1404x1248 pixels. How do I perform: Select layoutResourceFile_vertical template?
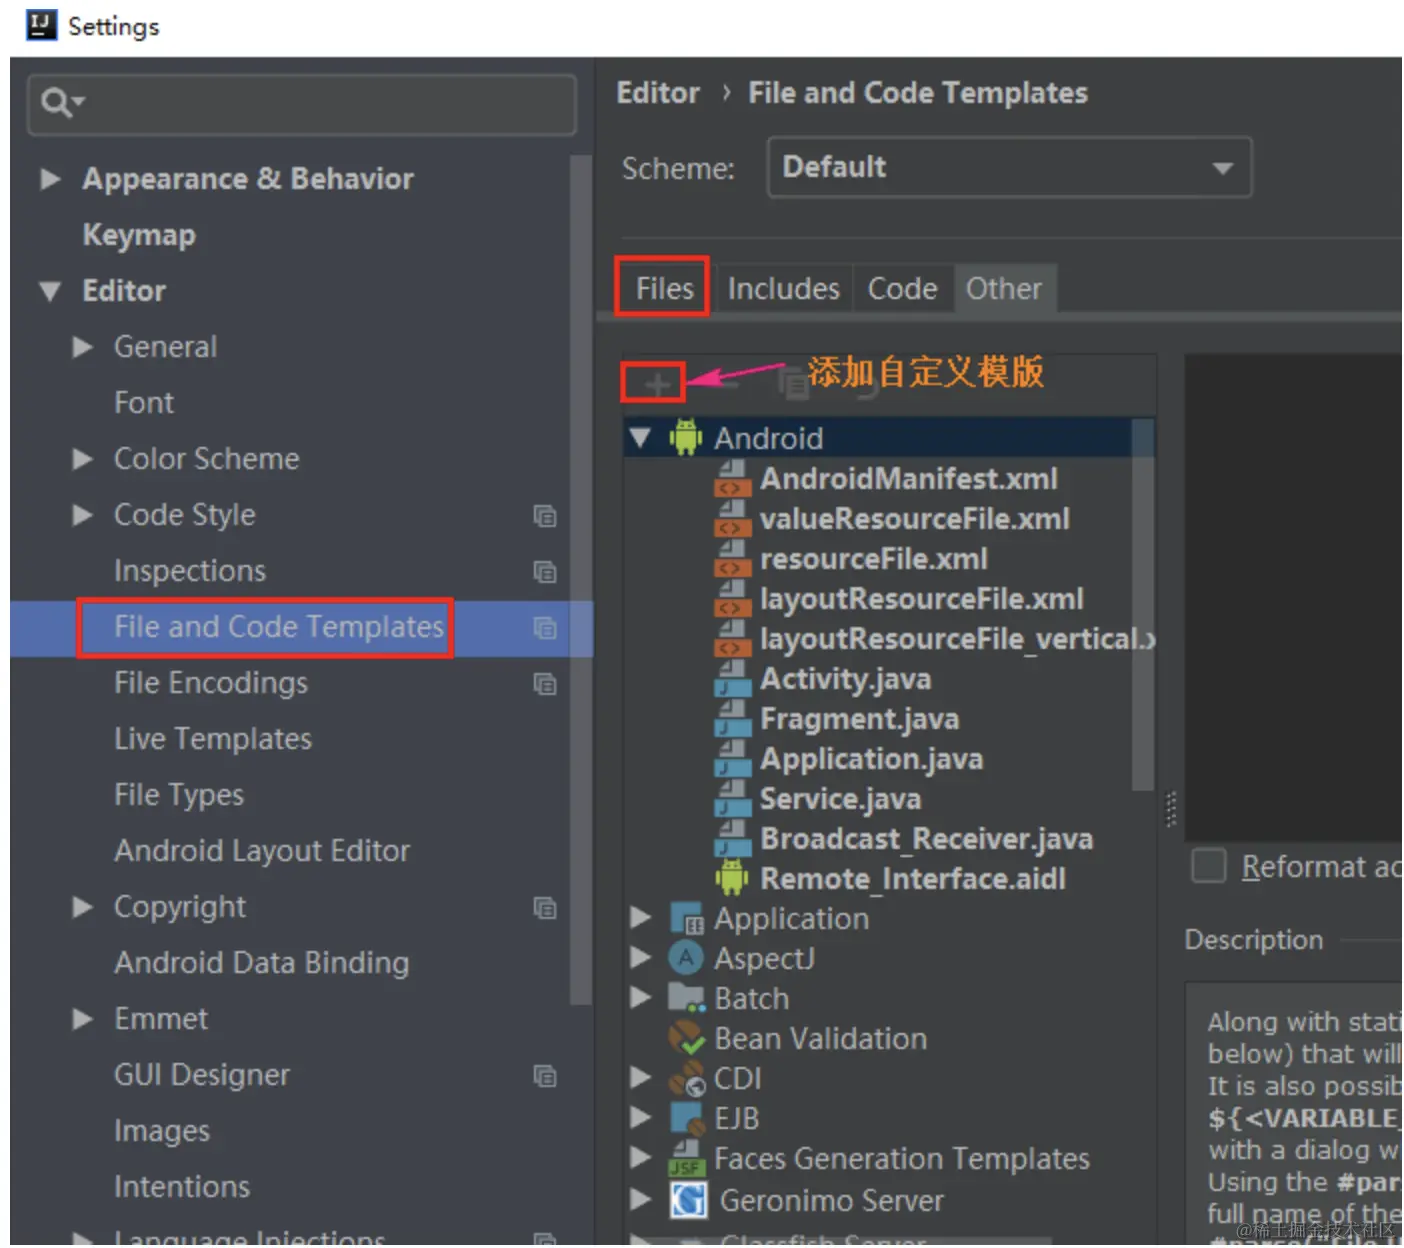click(x=957, y=639)
